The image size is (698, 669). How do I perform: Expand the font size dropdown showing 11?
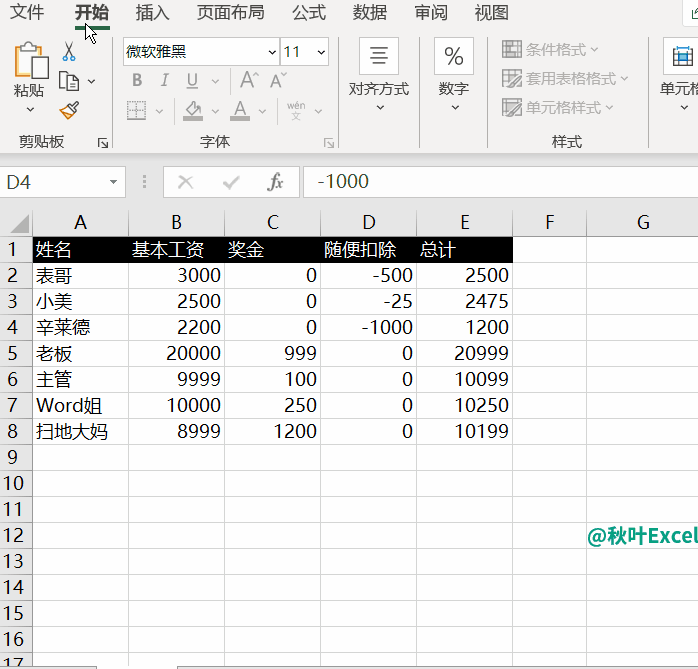tap(321, 52)
